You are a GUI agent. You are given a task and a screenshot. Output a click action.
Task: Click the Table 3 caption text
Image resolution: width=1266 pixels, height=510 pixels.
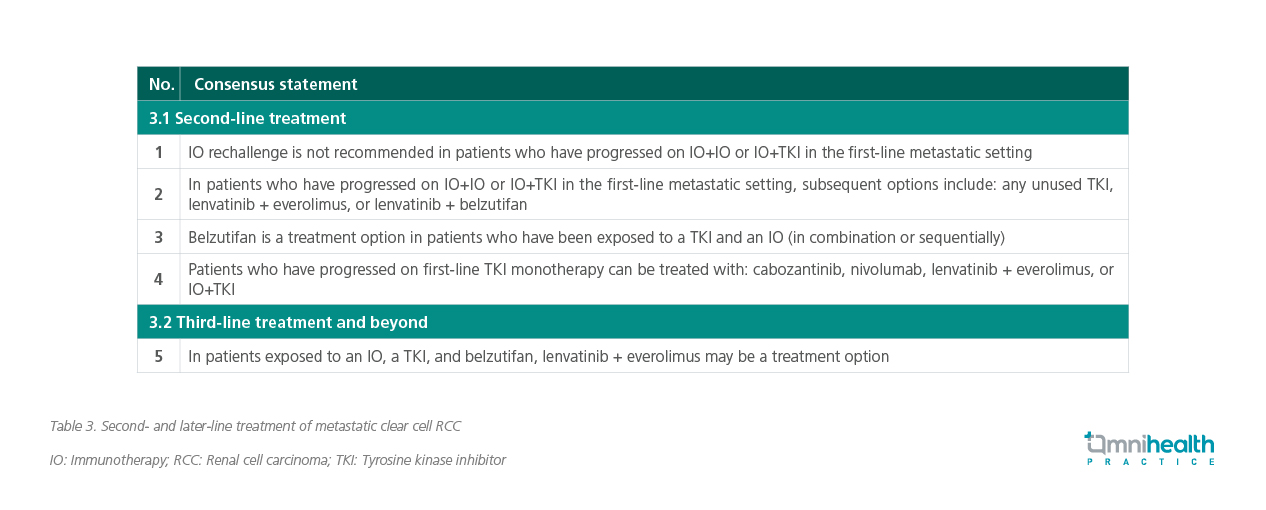(255, 426)
